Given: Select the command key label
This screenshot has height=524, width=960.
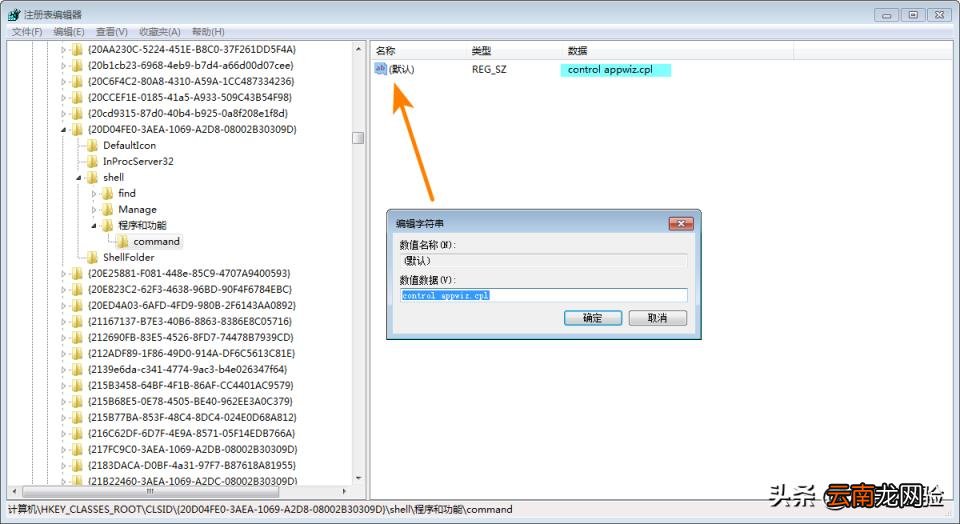Looking at the screenshot, I should (156, 241).
